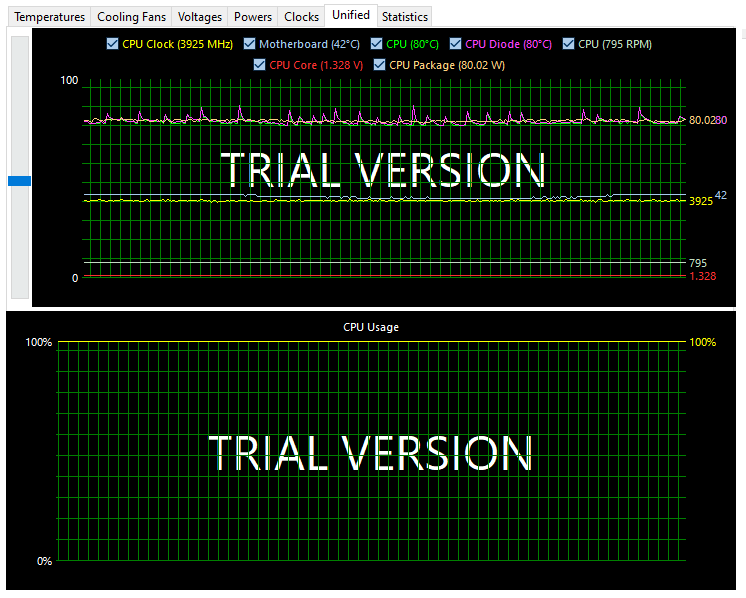Switch to the Temperatures tab
Image resolution: width=746 pixels, height=598 pixels.
49,17
